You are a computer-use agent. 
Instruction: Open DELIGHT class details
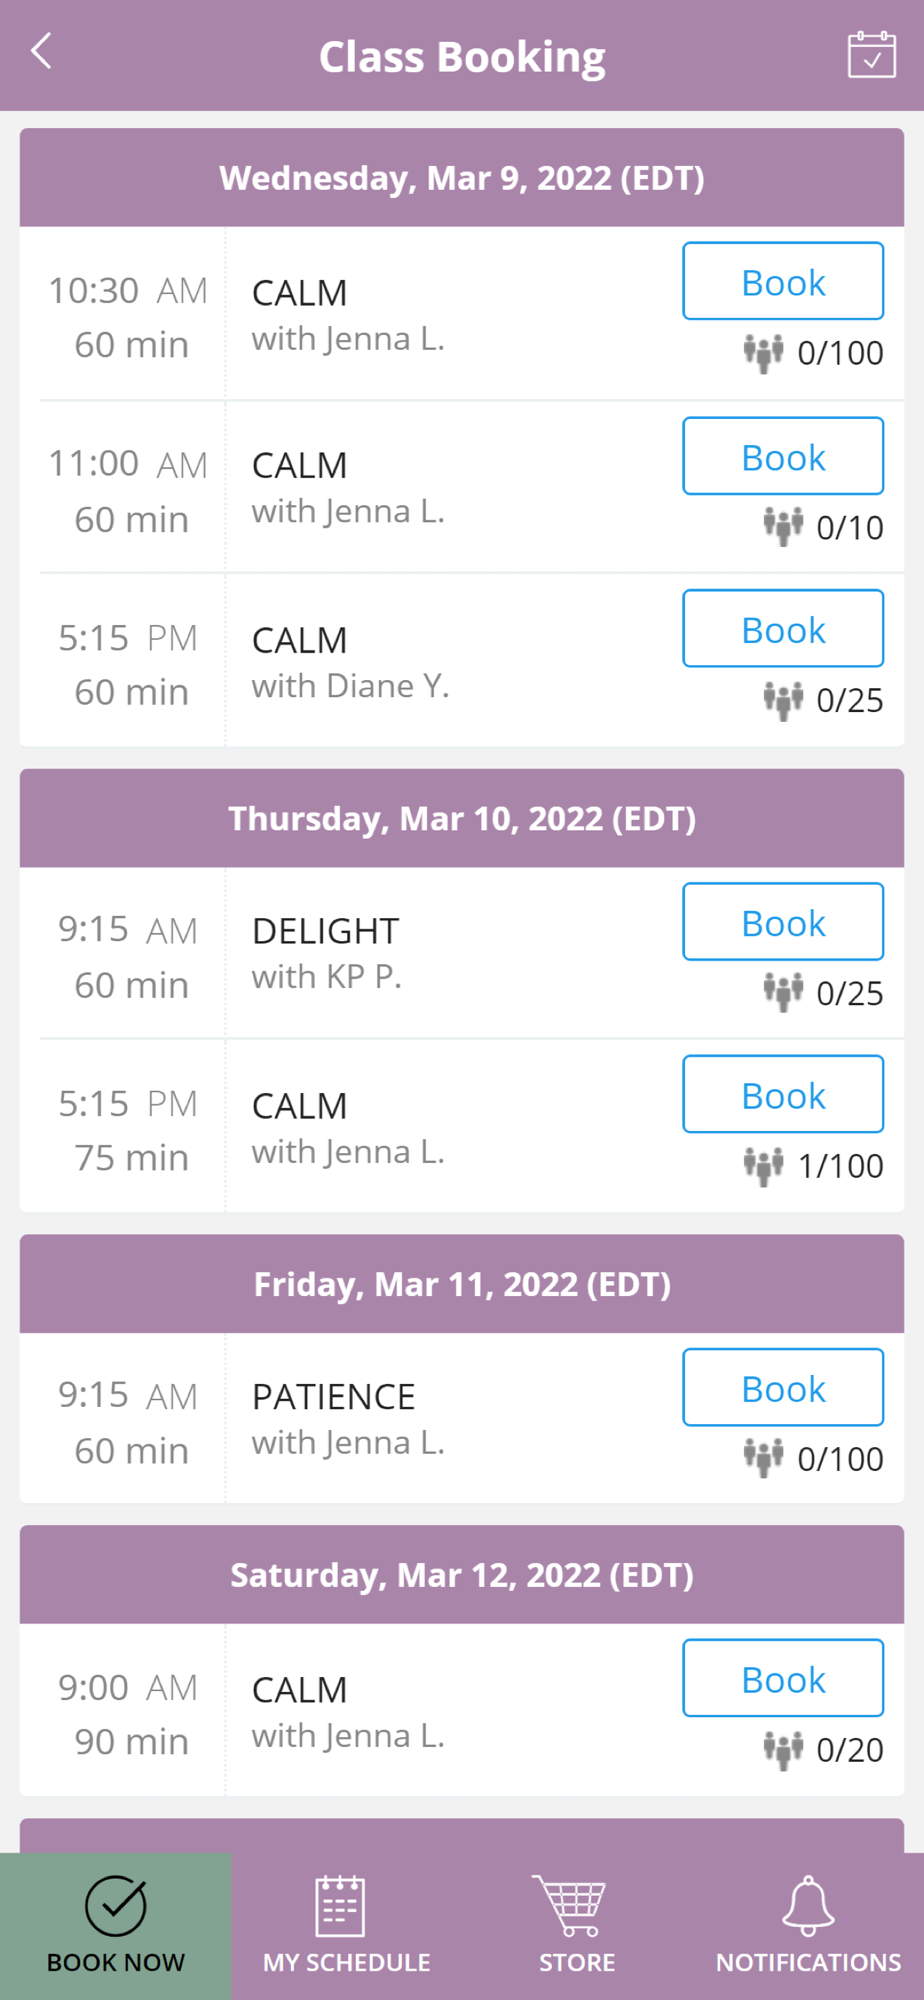click(326, 951)
